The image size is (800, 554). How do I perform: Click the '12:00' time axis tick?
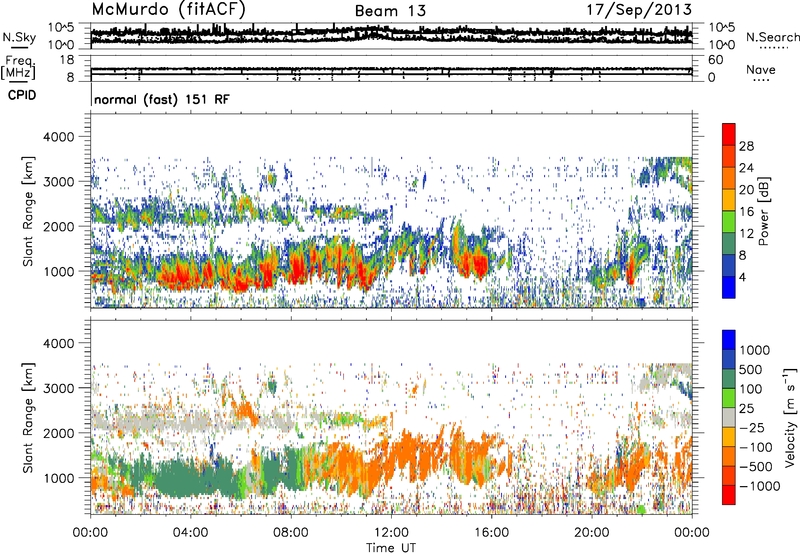coord(391,533)
